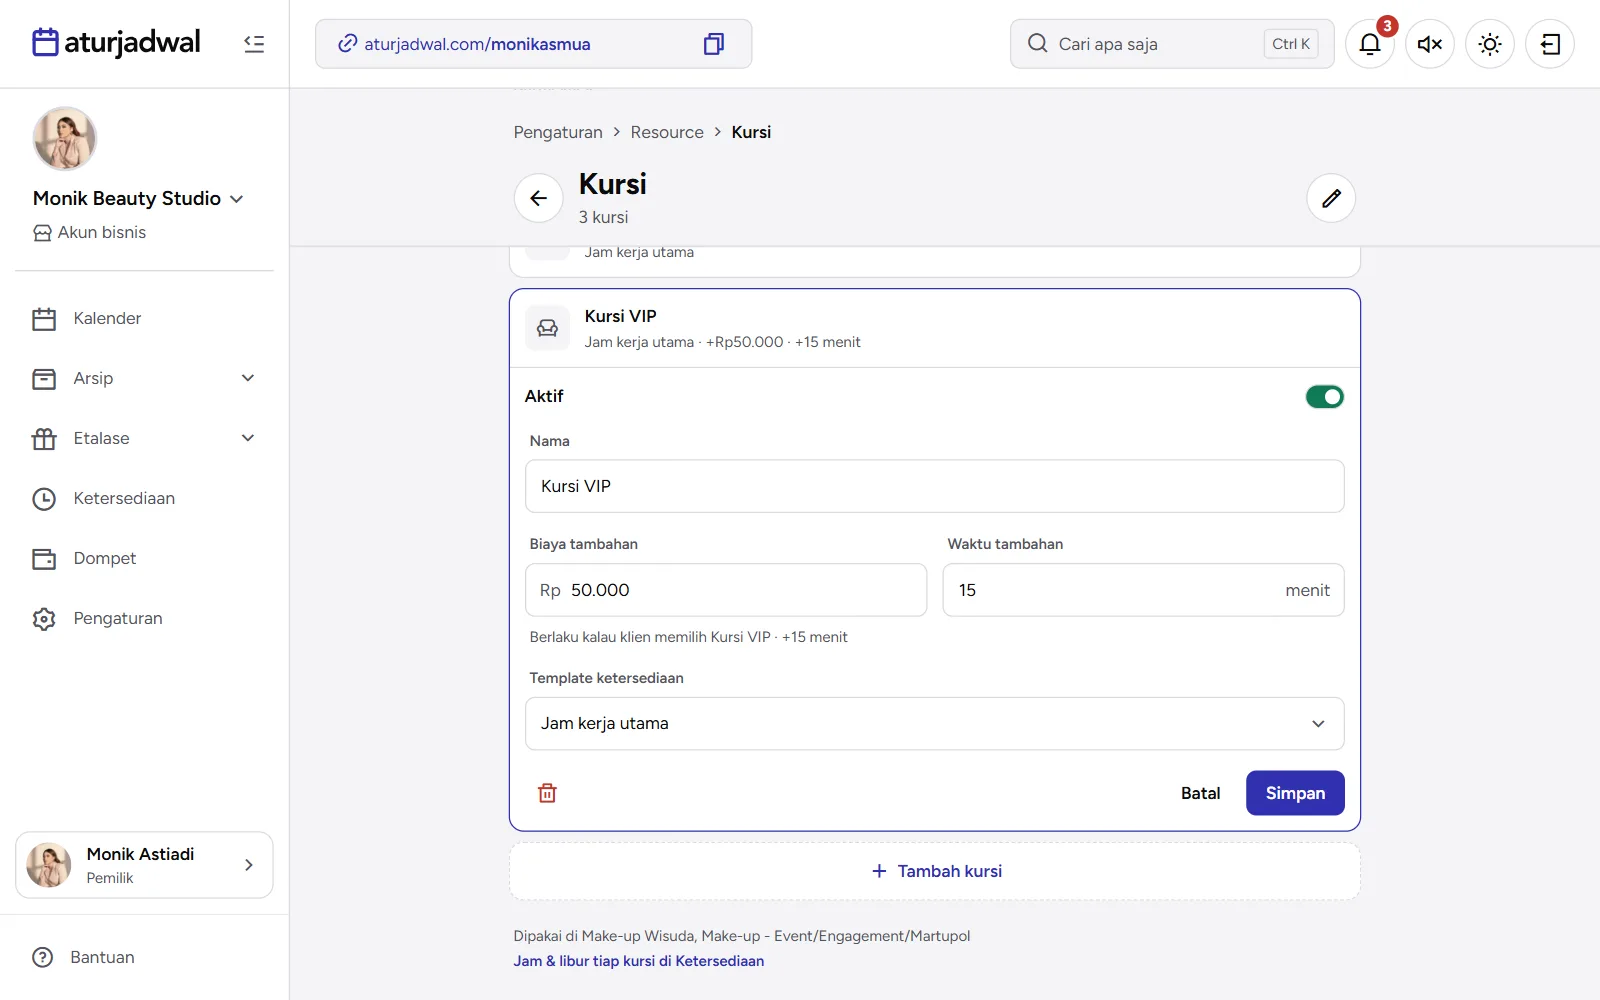Click Tambah kursi to add chair
The height and width of the screenshot is (1000, 1600).
tap(934, 871)
